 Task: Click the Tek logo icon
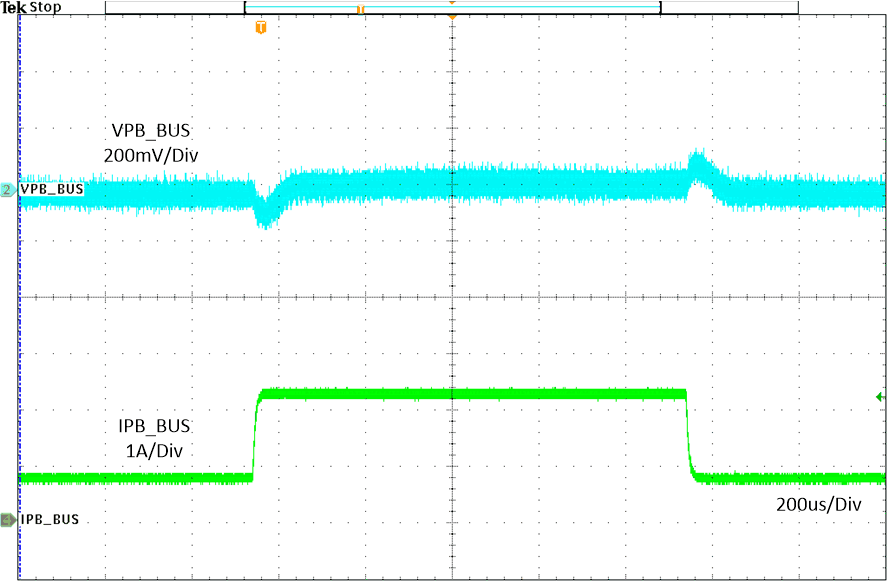pyautogui.click(x=12, y=6)
